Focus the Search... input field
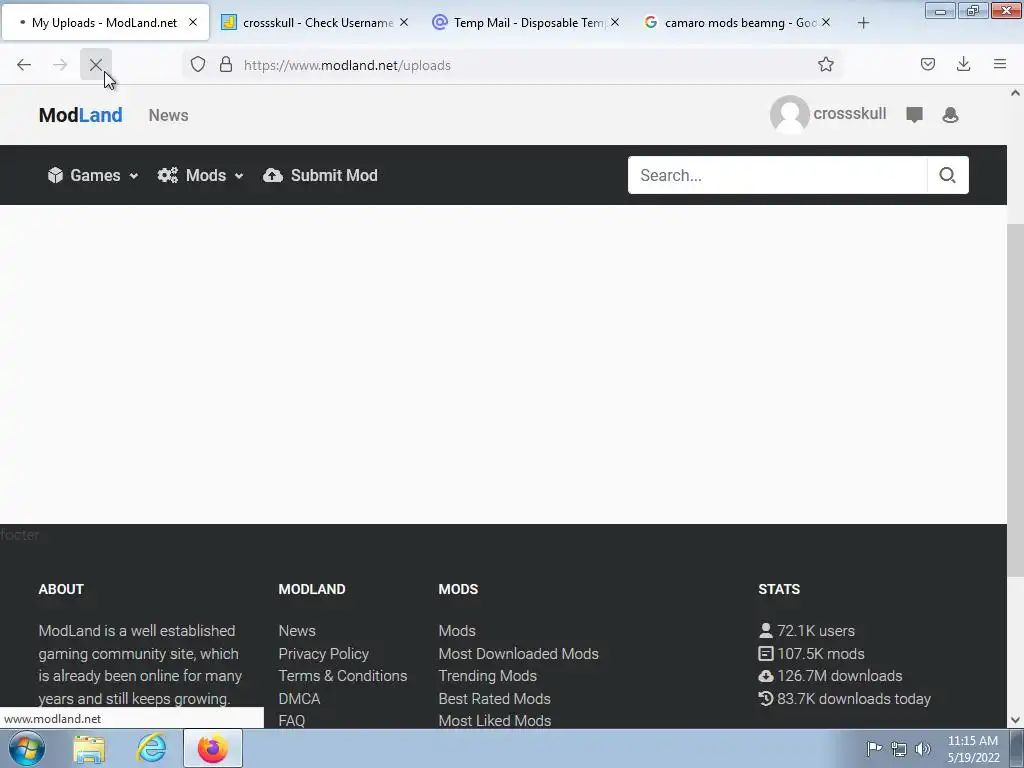 click(x=777, y=175)
